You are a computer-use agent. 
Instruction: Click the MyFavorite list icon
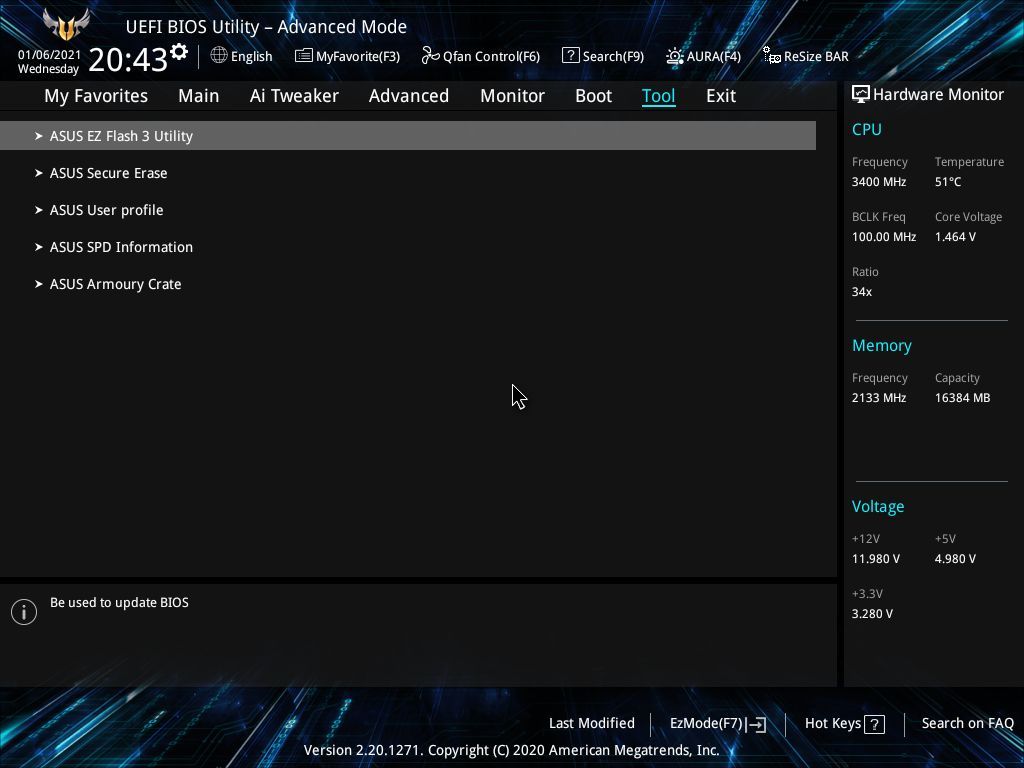click(304, 56)
